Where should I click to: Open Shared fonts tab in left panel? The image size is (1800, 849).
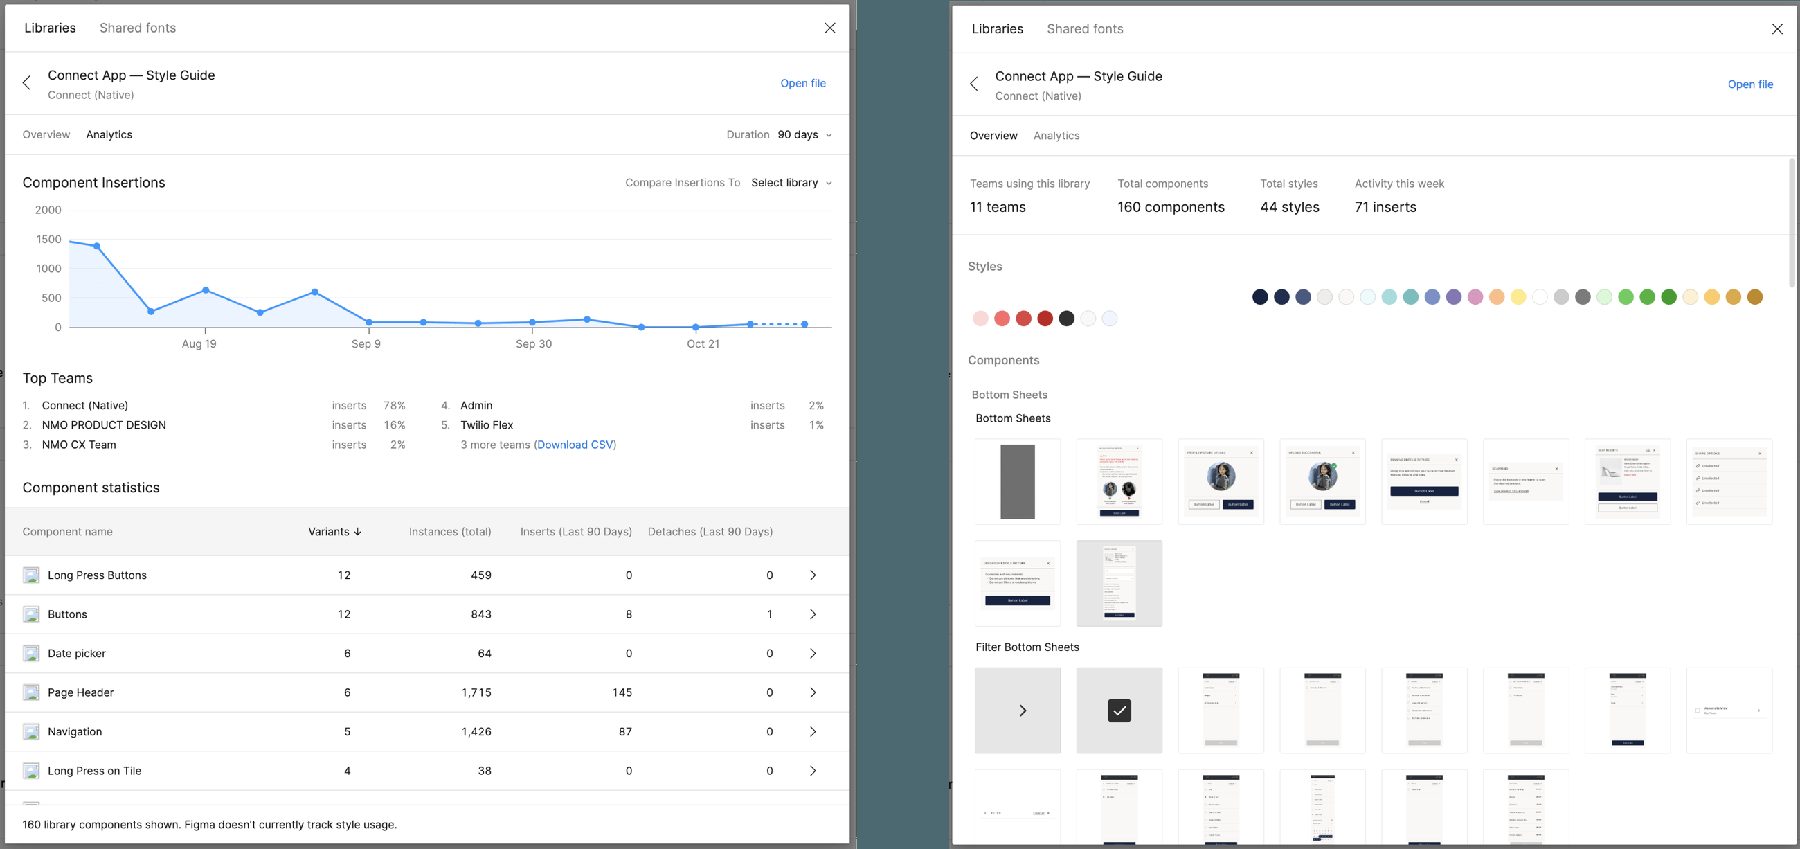click(137, 28)
